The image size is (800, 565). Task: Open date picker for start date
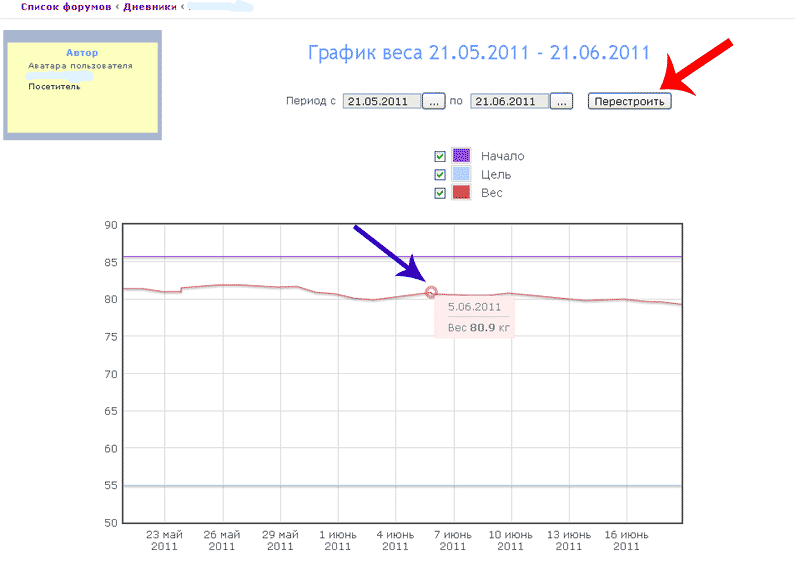click(x=433, y=101)
